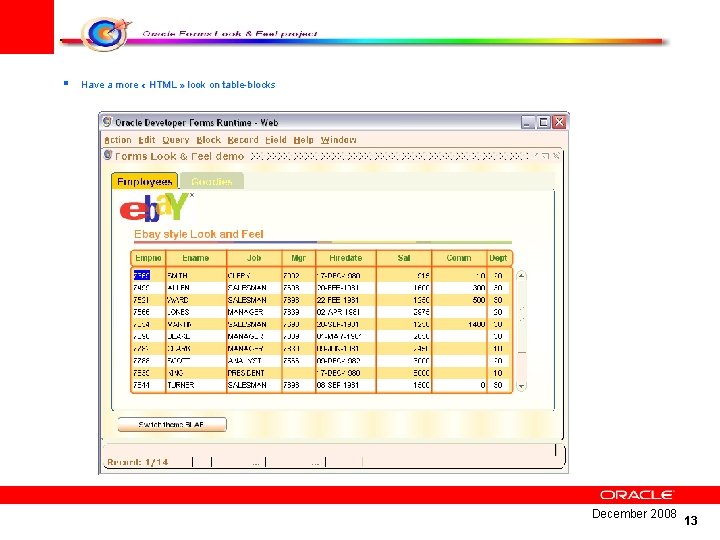Click the Comm value 1400 cell
Image resolution: width=720 pixels, height=540 pixels.
pos(459,324)
